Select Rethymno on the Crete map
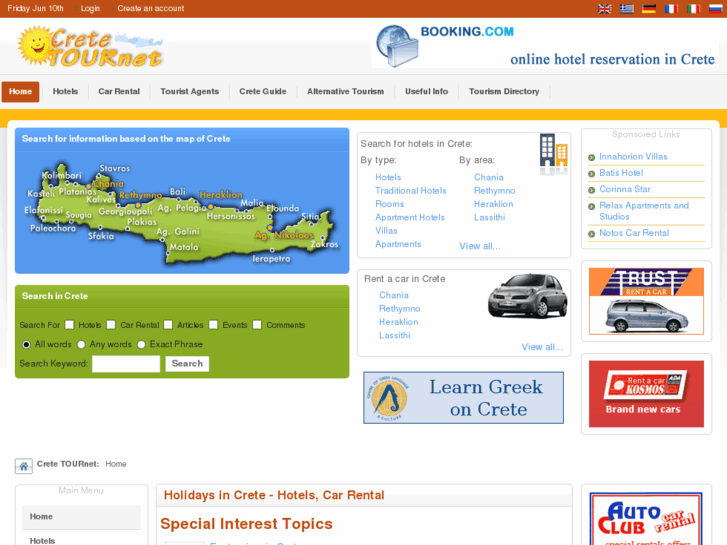Screen dimensions: 727x545 (140, 195)
